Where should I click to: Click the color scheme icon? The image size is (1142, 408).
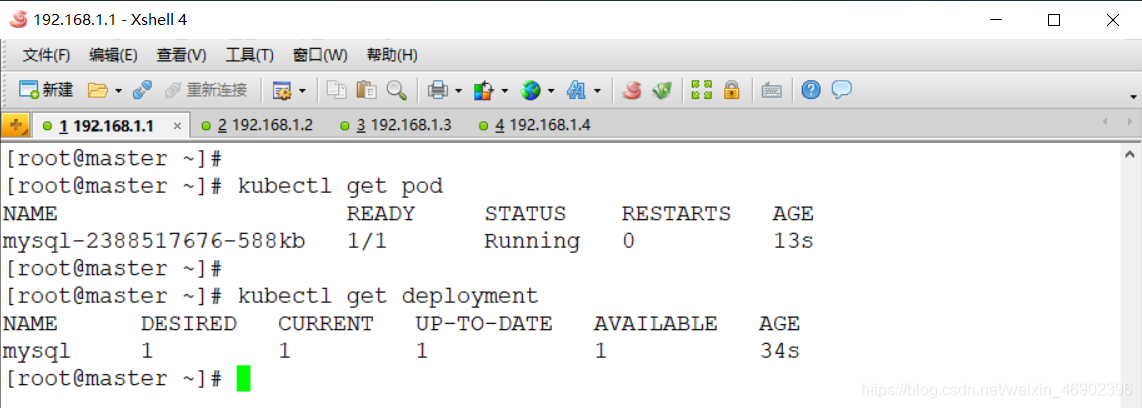[x=484, y=90]
